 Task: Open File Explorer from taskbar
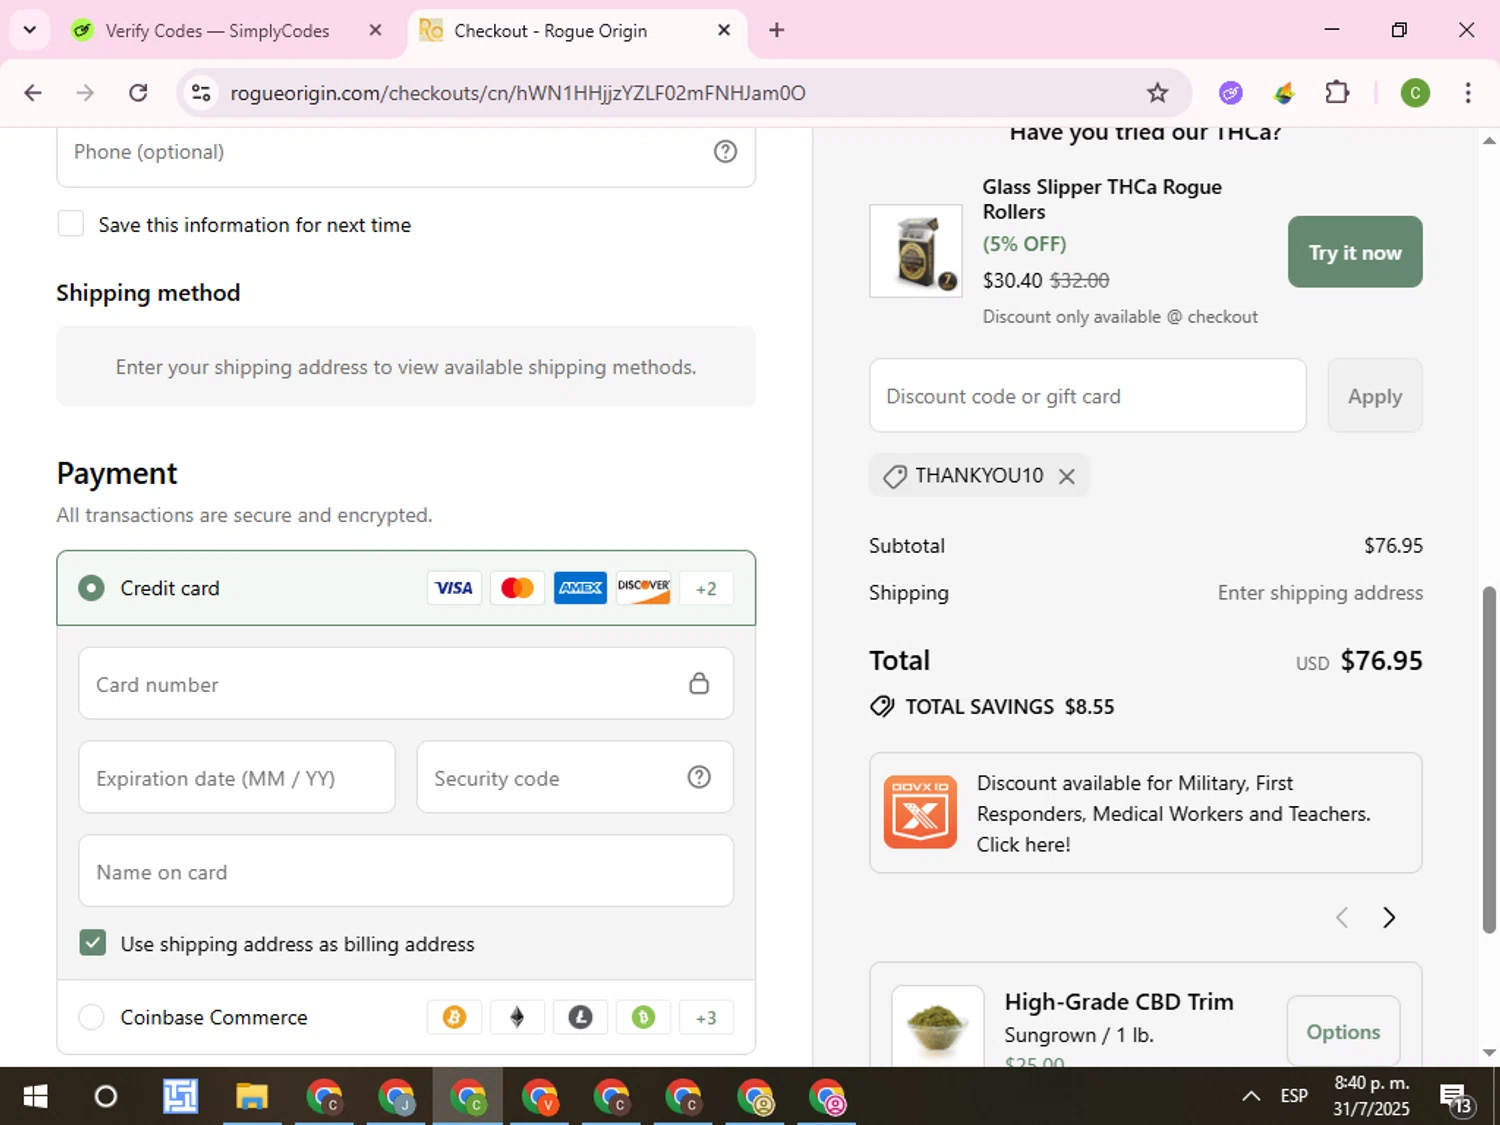click(252, 1097)
